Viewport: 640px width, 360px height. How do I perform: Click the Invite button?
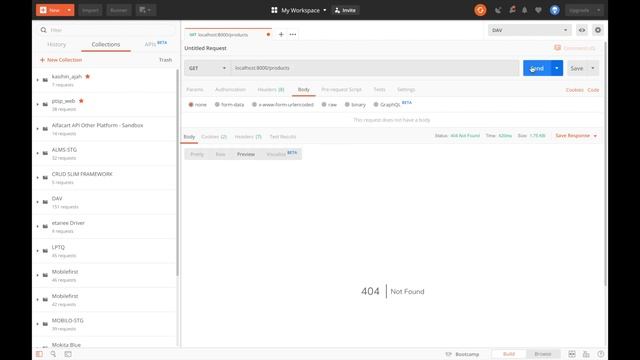coord(345,10)
